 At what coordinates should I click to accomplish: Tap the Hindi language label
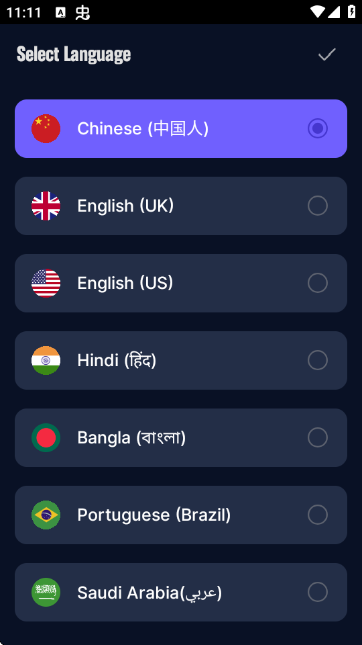(x=117, y=360)
